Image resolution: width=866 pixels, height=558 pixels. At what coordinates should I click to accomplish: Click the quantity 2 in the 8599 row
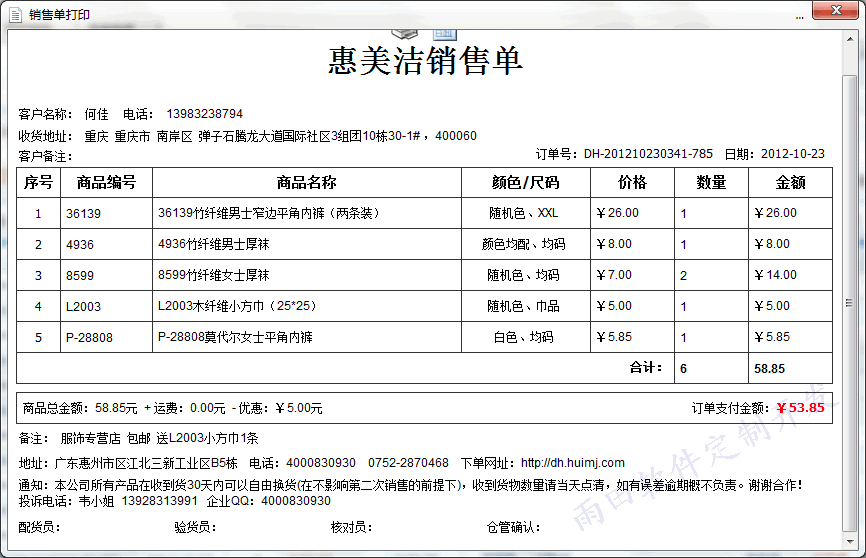click(x=684, y=276)
